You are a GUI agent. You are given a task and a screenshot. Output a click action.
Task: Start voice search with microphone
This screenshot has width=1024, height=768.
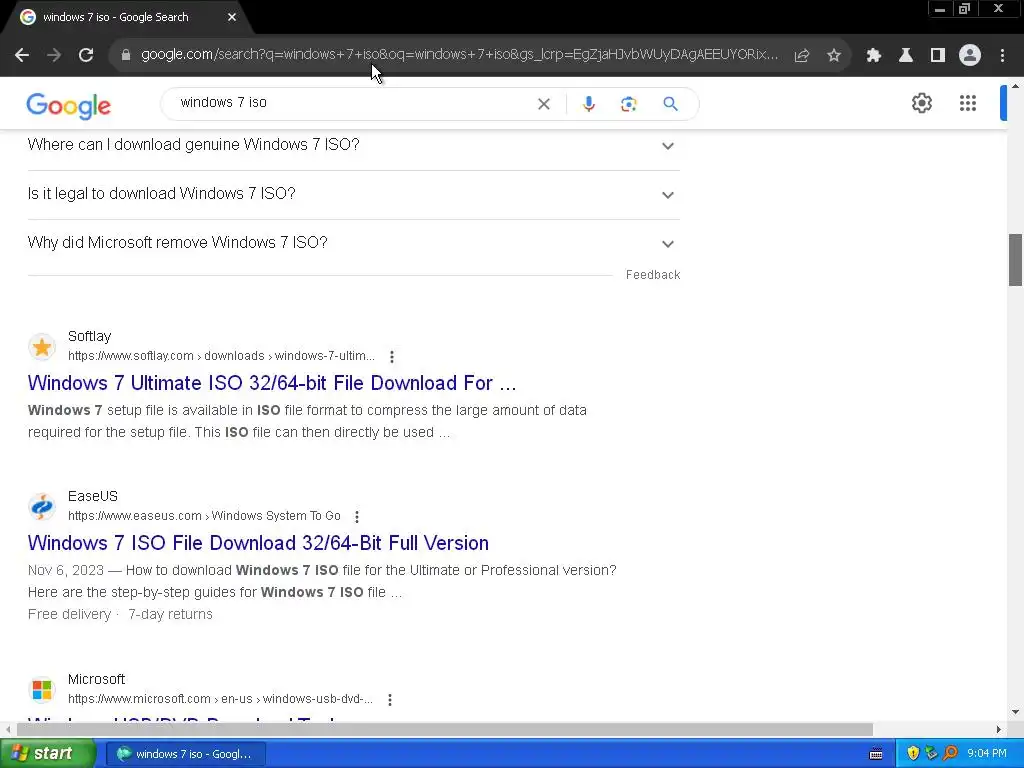[588, 104]
